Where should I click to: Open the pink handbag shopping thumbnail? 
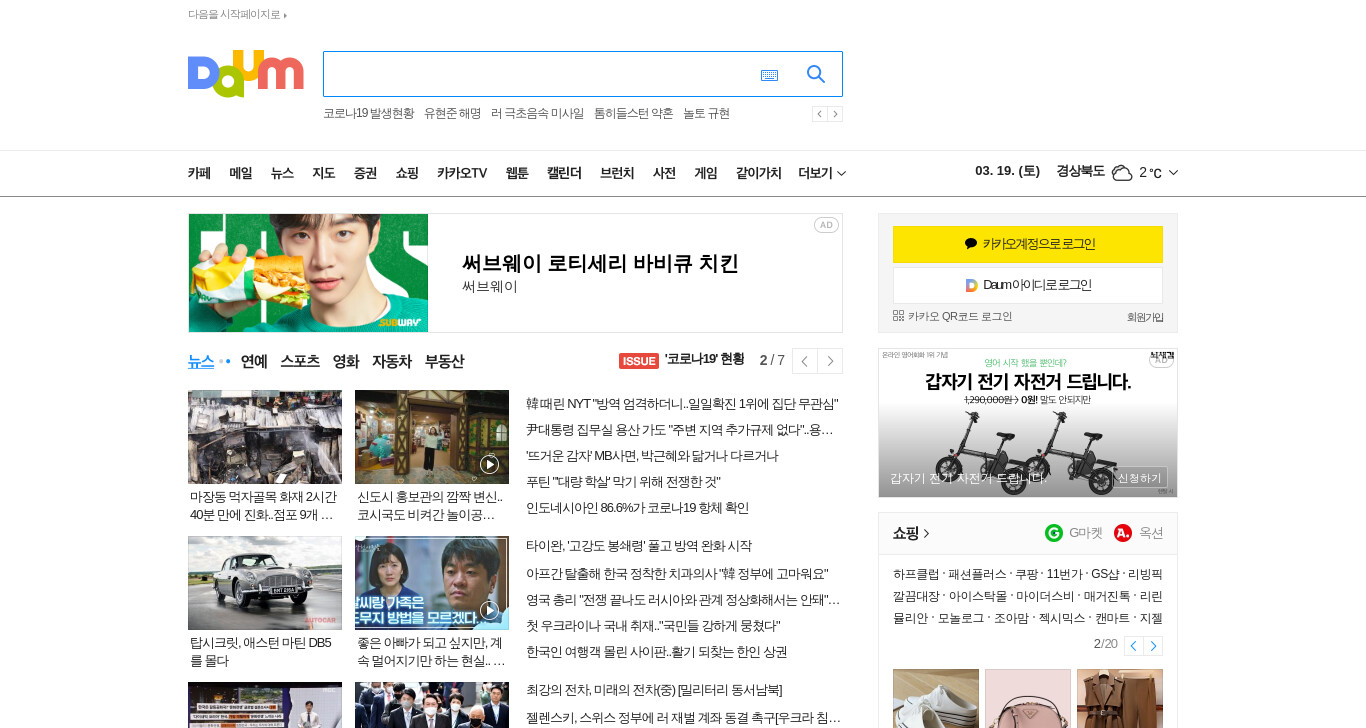tap(1028, 698)
